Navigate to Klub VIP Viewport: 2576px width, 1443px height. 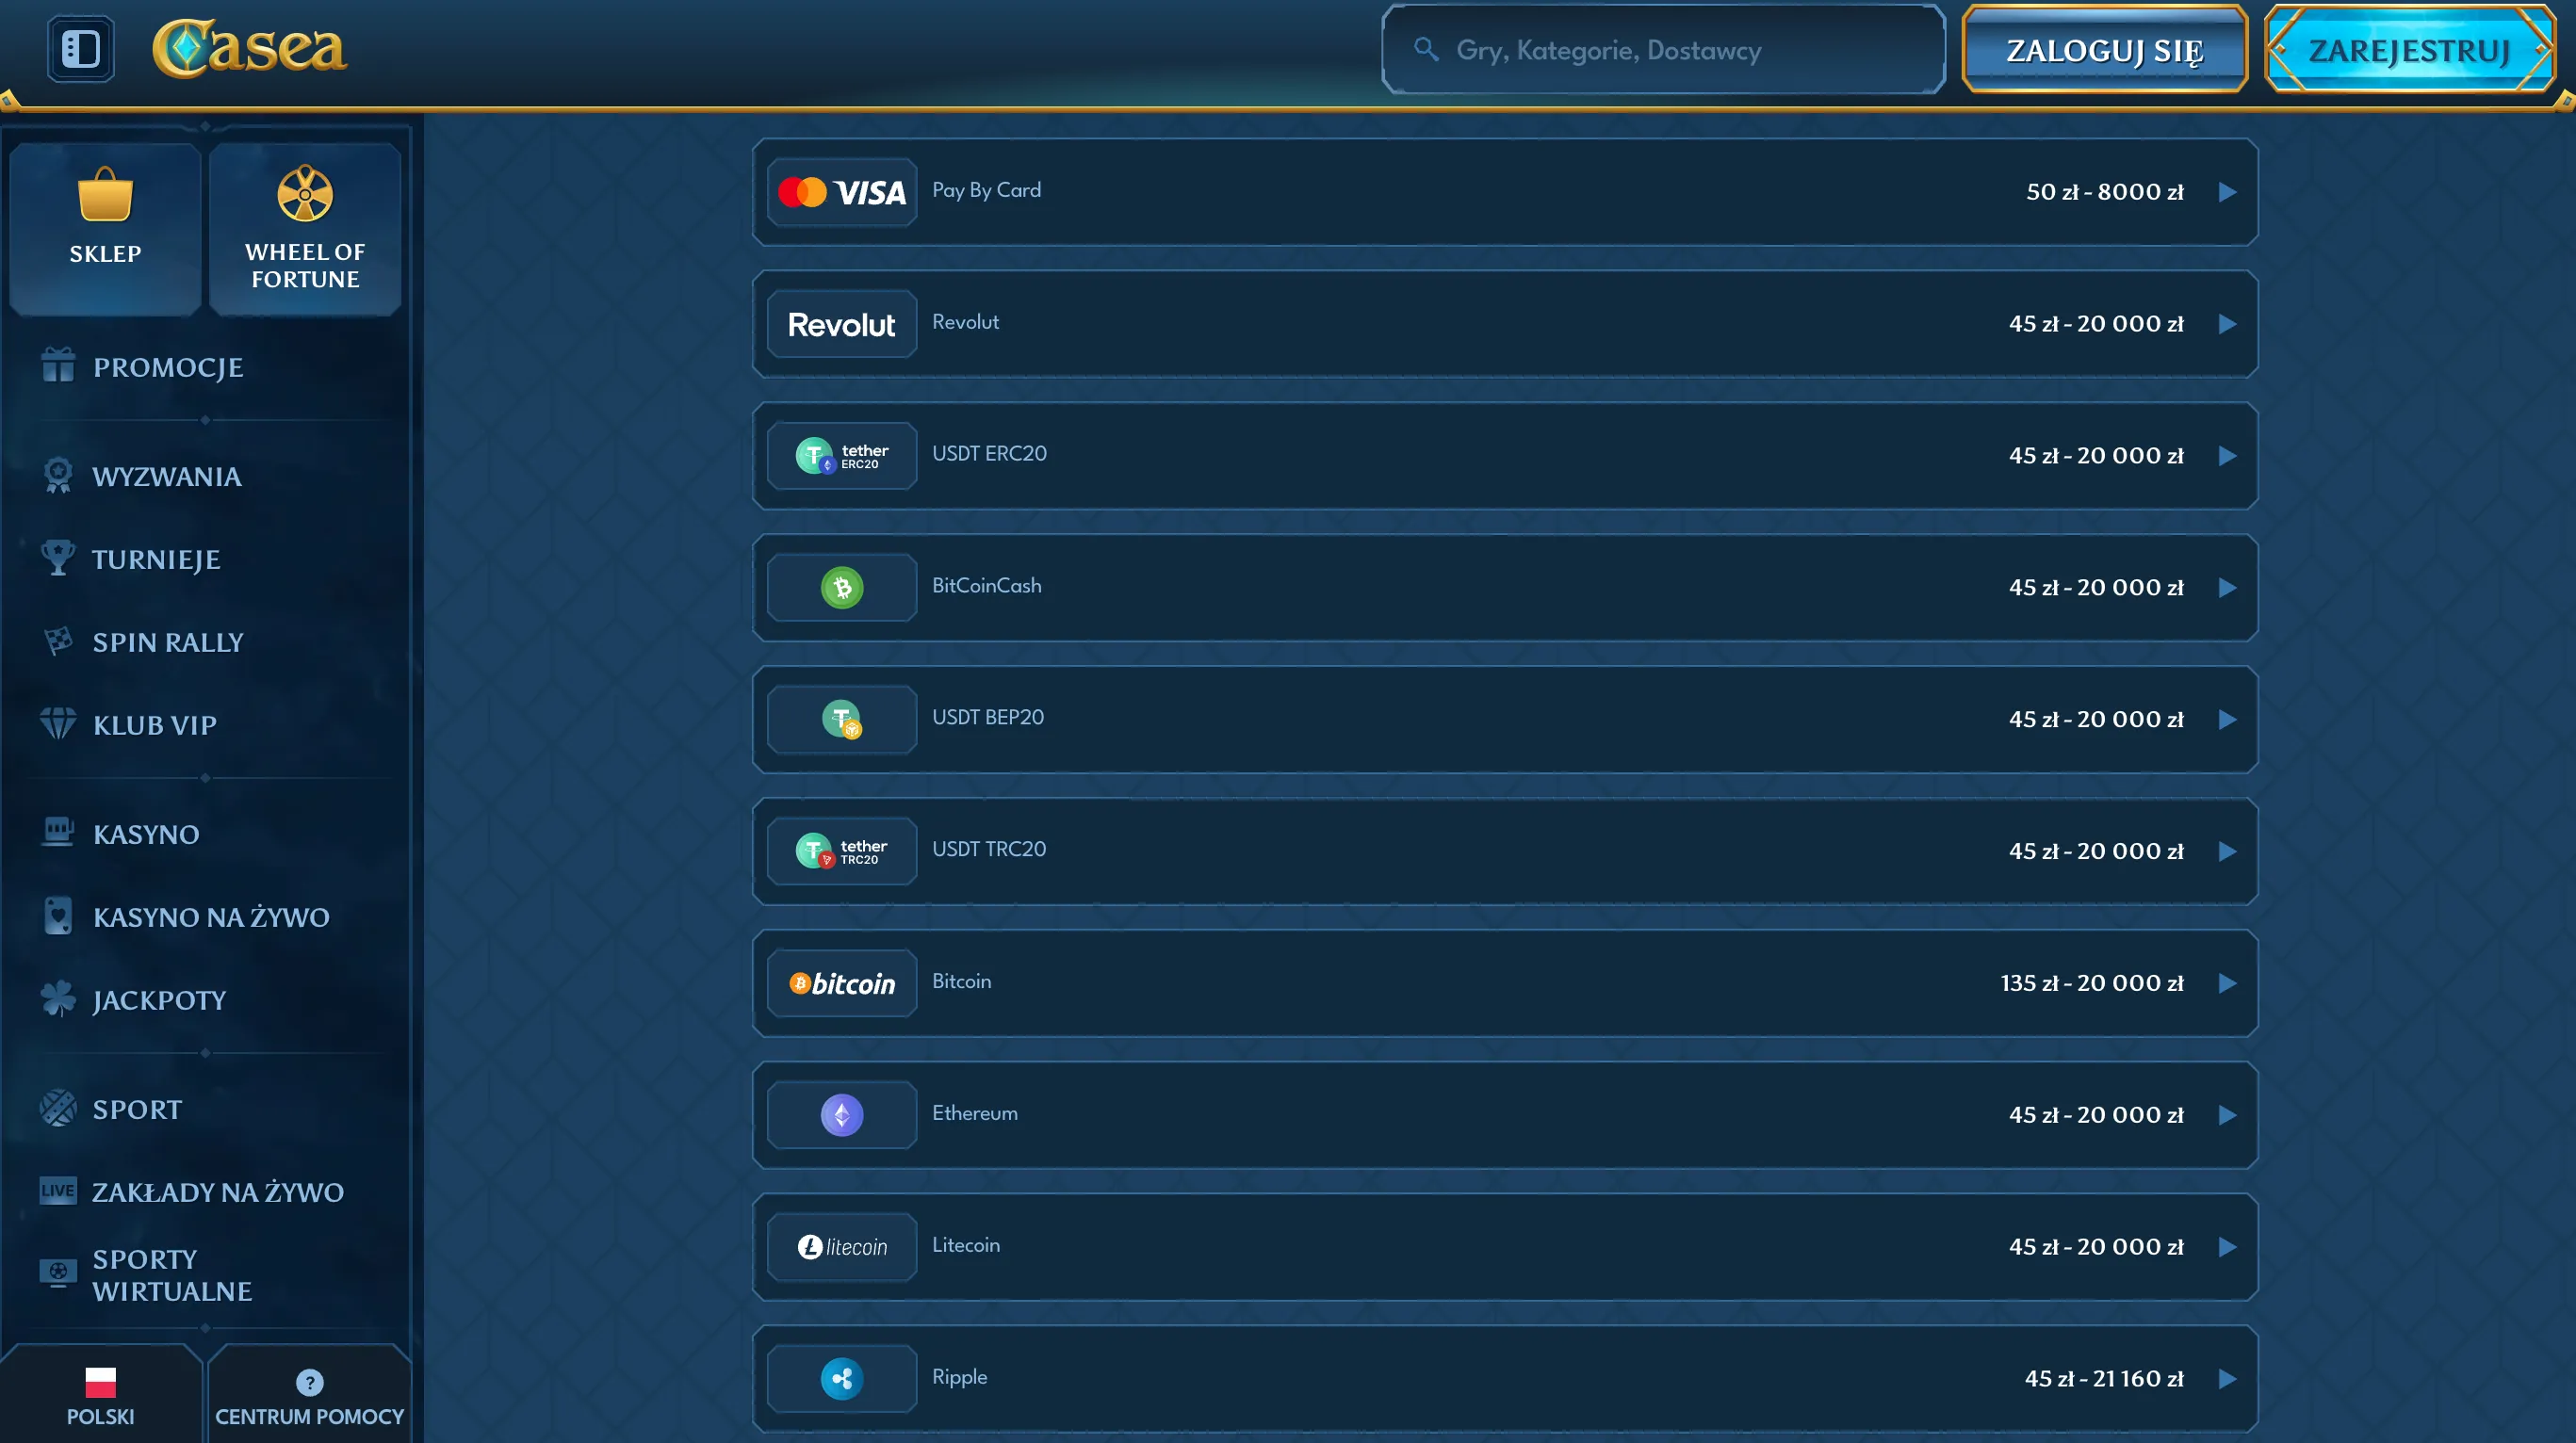tap(155, 725)
